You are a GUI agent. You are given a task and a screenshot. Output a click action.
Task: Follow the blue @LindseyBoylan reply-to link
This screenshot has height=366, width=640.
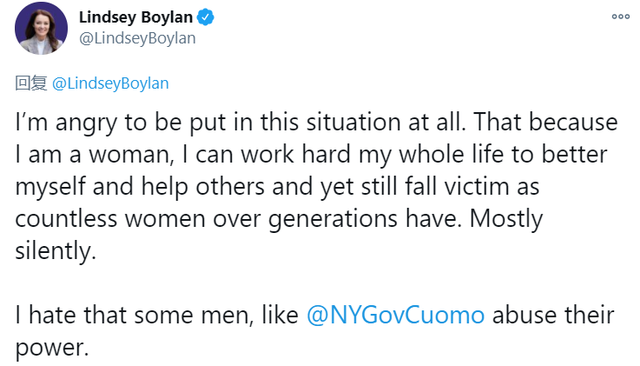[110, 83]
